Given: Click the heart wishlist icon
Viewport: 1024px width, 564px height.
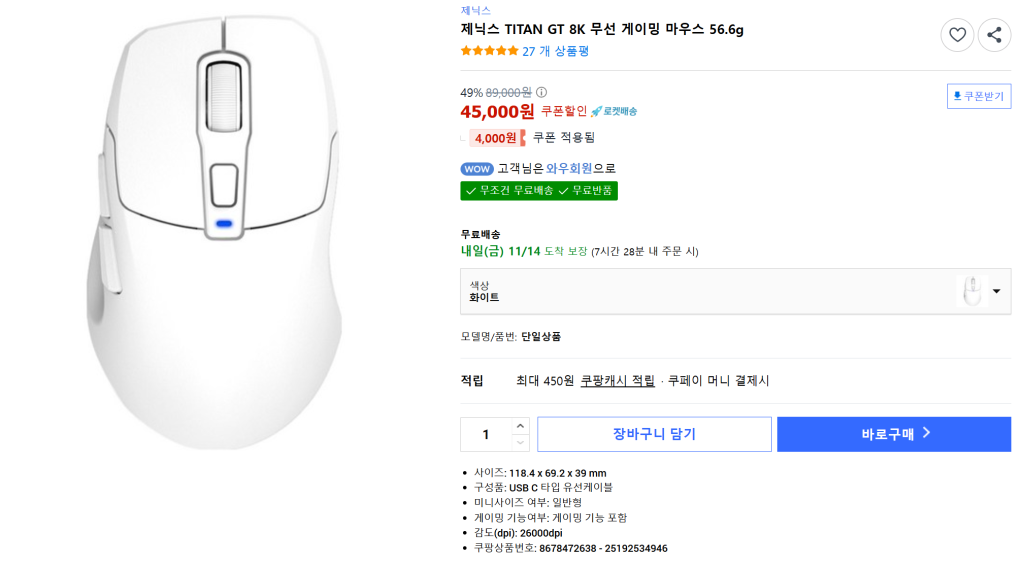Looking at the screenshot, I should point(957,36).
